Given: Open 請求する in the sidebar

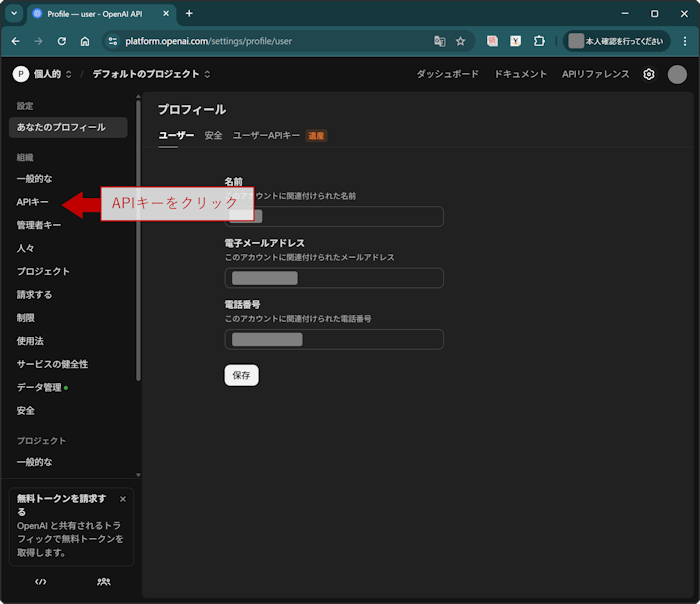Looking at the screenshot, I should pyautogui.click(x=35, y=295).
